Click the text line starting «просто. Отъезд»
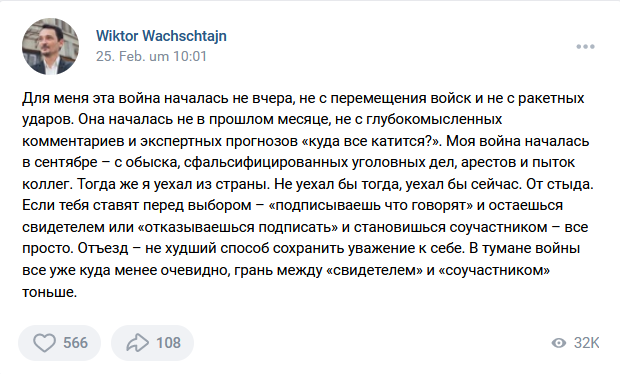The image size is (620, 374). tap(301, 249)
